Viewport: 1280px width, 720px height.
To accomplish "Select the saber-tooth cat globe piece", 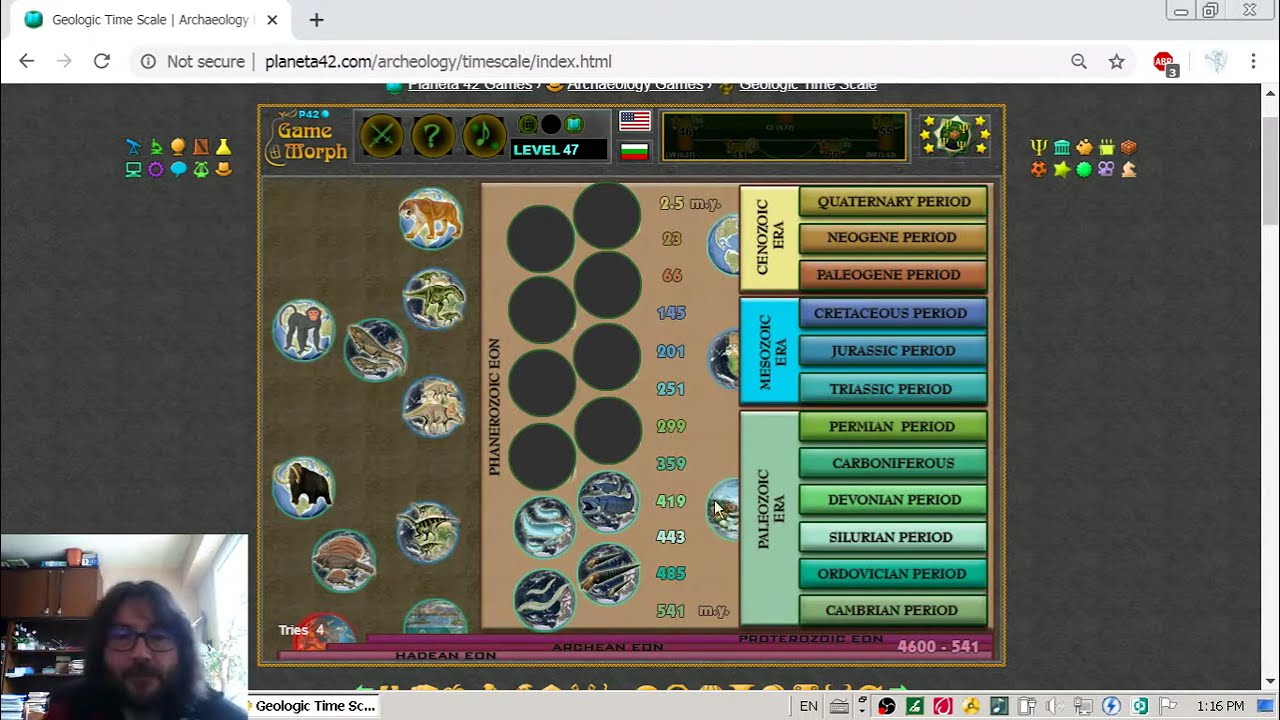I will point(430,218).
